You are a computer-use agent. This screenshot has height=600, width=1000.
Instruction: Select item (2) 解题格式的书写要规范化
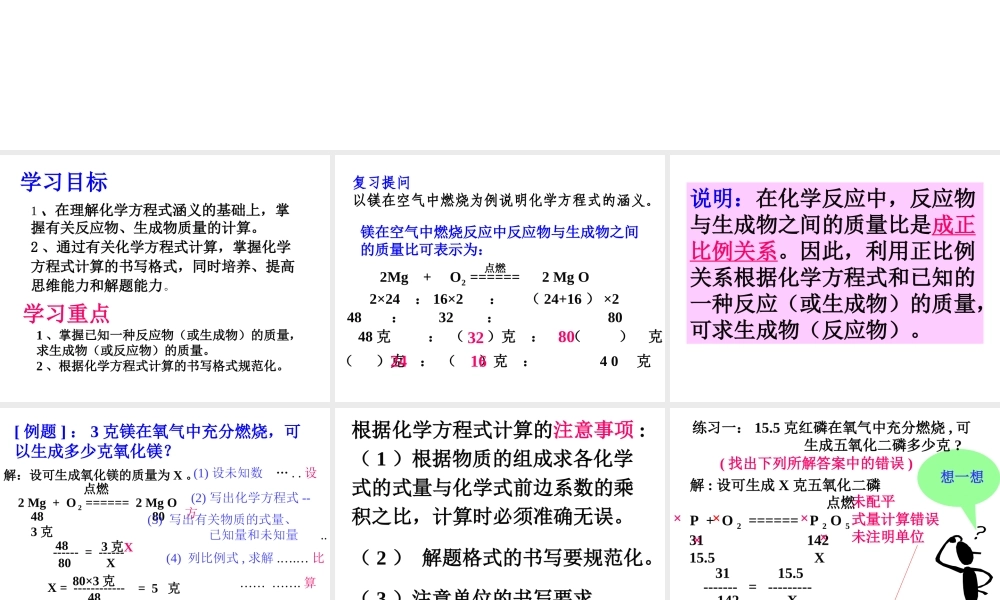(508, 558)
